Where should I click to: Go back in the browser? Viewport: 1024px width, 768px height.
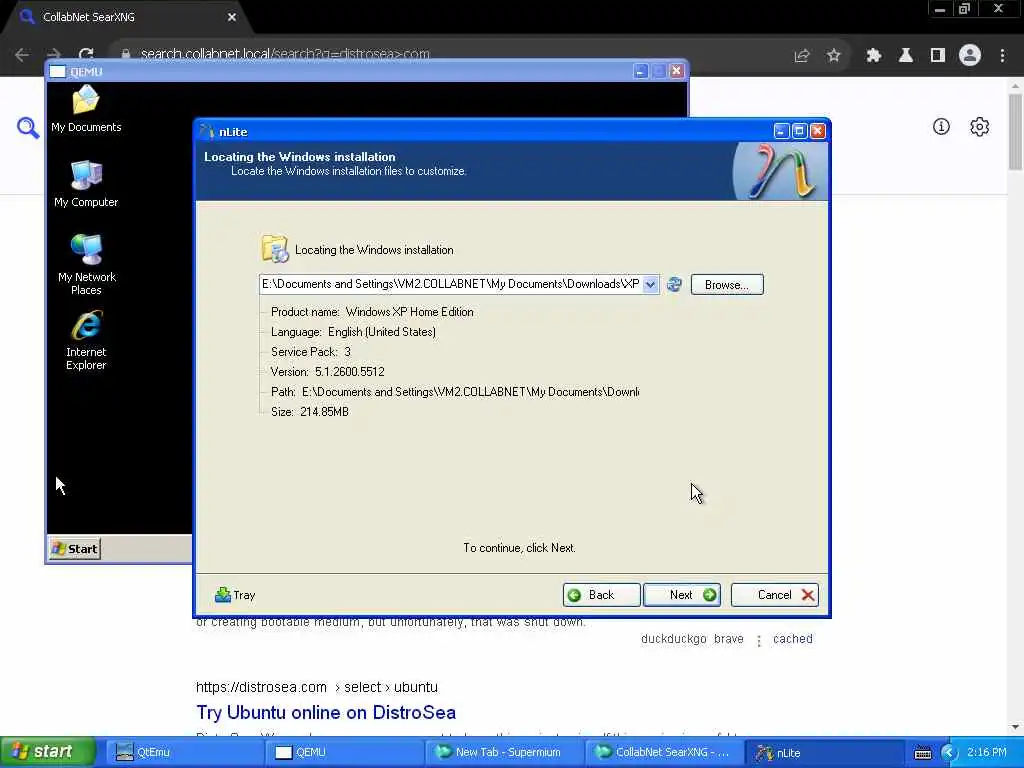click(x=22, y=55)
